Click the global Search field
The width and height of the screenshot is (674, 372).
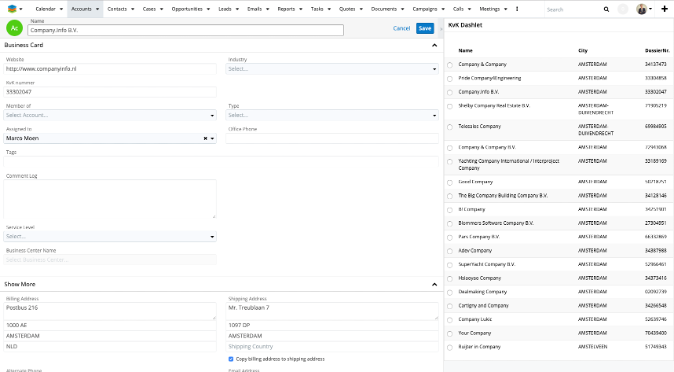pyautogui.click(x=573, y=9)
